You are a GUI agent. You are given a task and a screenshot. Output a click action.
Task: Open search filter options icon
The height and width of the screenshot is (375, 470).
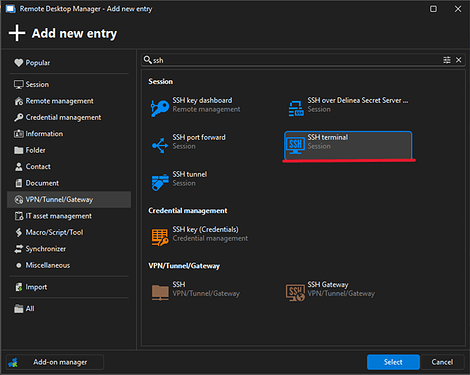[447, 60]
